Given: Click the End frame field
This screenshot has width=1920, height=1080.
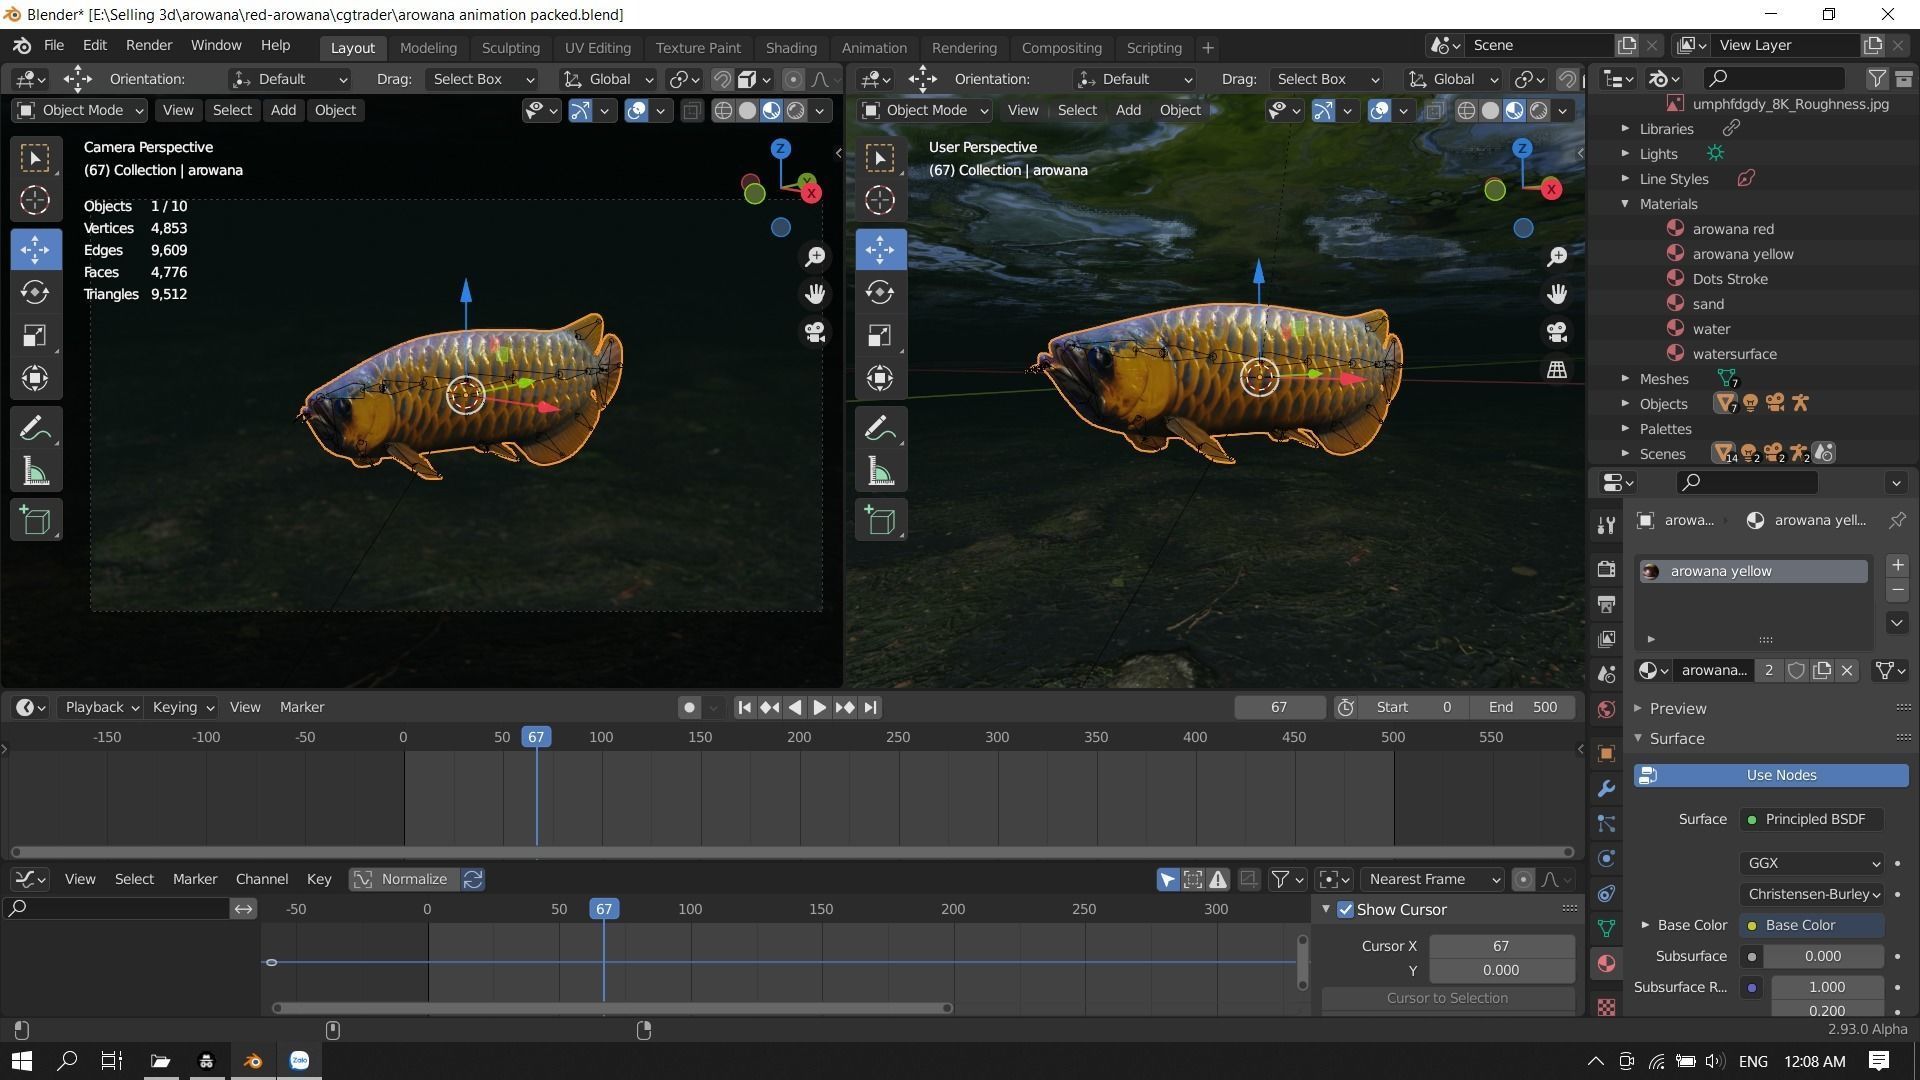Looking at the screenshot, I should [x=1522, y=707].
